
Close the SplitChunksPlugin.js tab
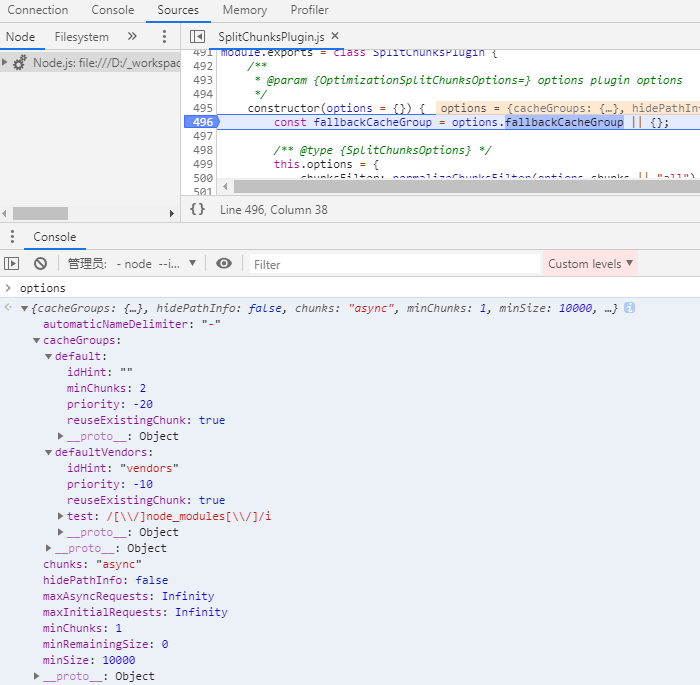coord(335,36)
